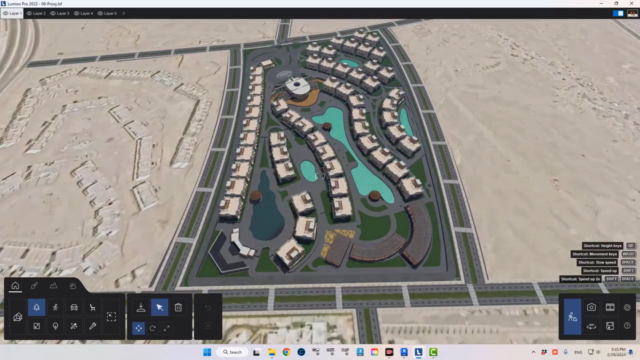Toggle Layer 1 visibility eye
The height and width of the screenshot is (360, 640).
coord(5,13)
